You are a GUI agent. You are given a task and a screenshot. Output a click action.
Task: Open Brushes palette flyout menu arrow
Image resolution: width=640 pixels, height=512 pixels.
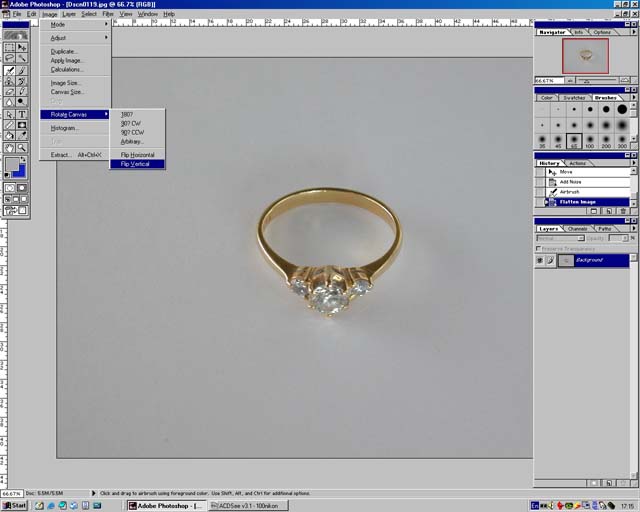(x=633, y=98)
